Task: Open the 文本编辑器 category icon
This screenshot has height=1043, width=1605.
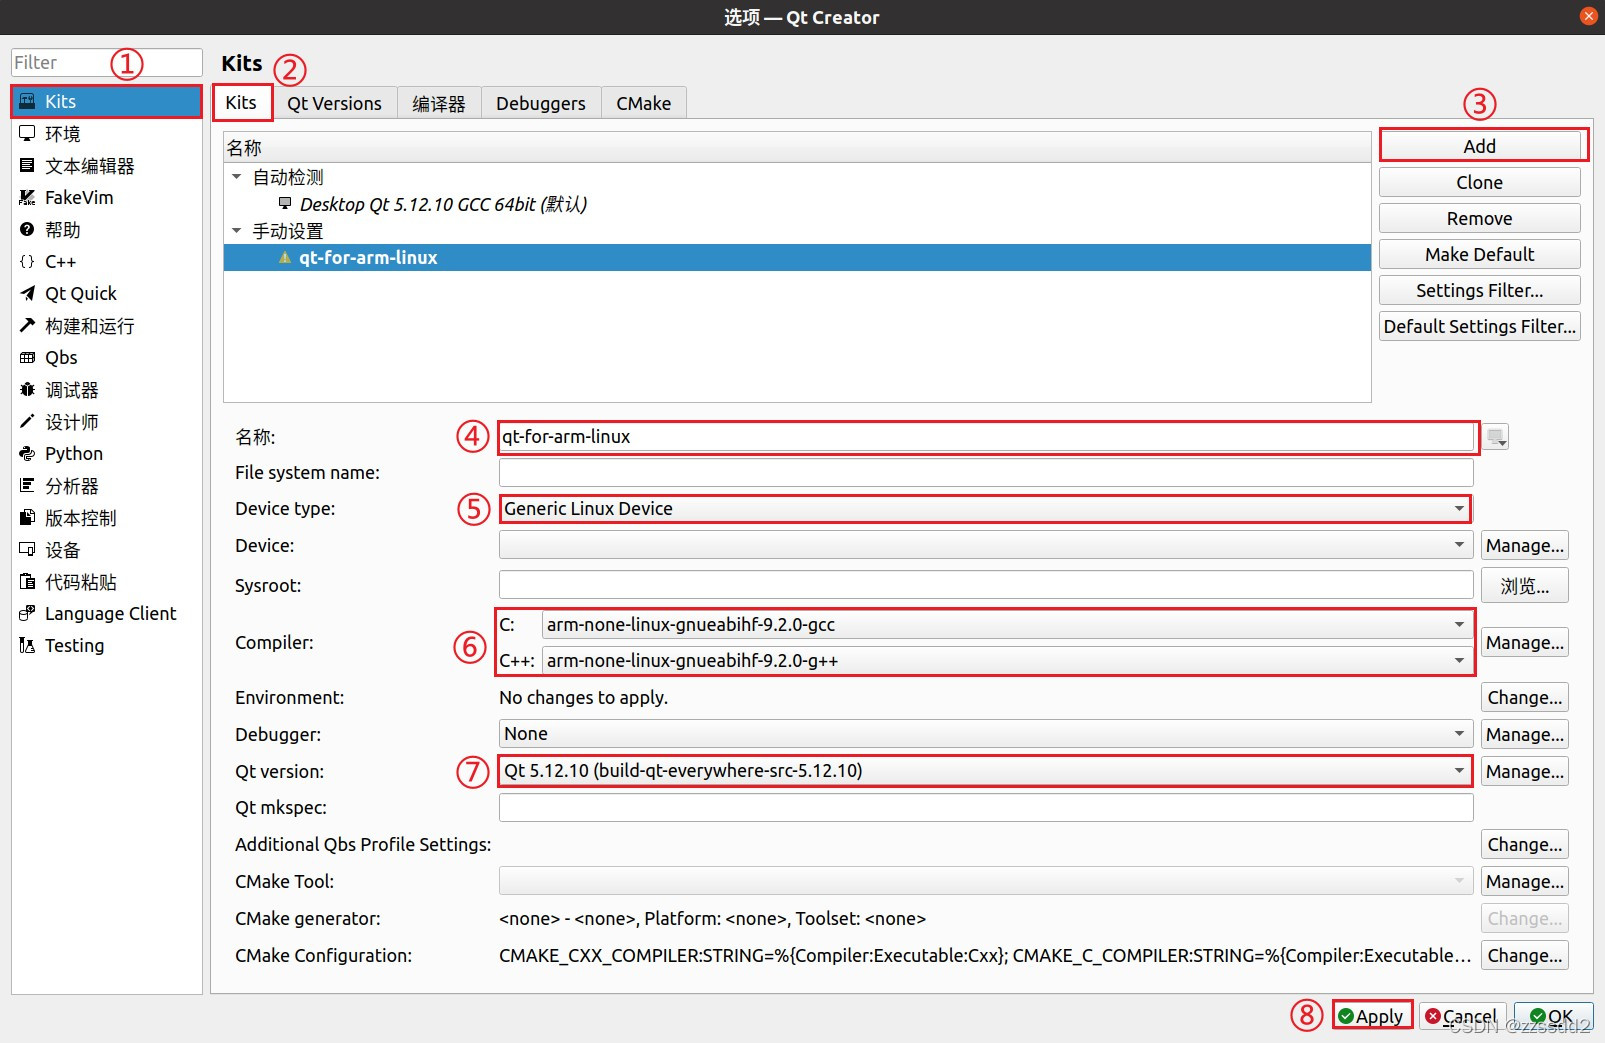Action: point(27,165)
